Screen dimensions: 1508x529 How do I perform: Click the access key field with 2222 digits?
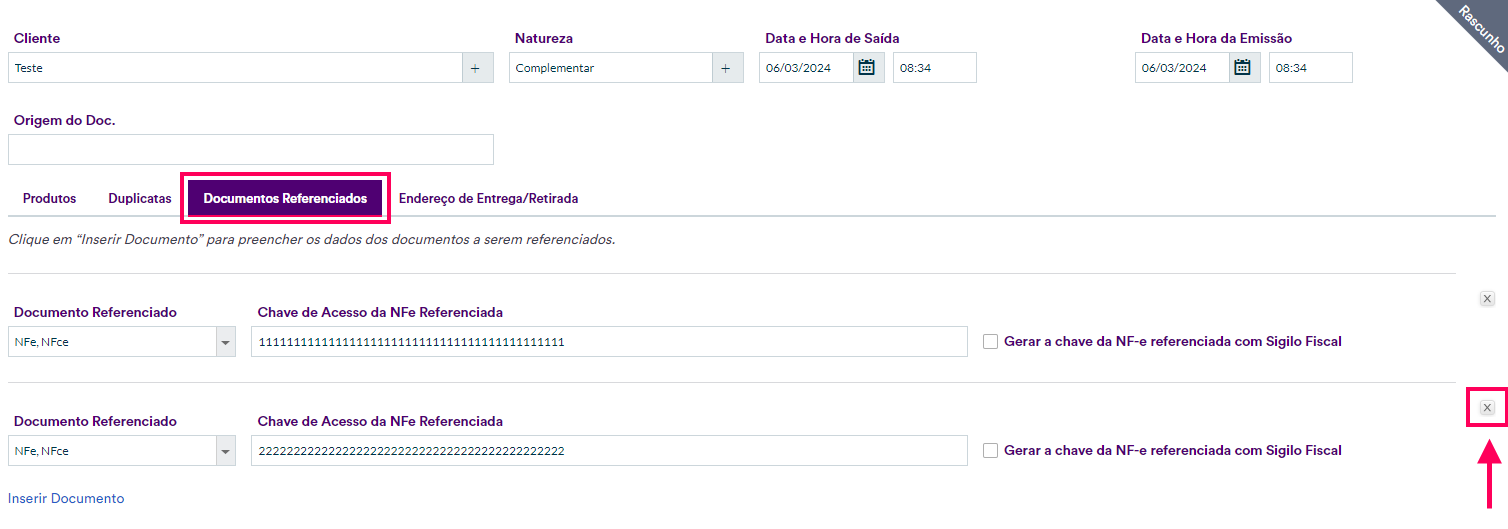[x=608, y=451]
